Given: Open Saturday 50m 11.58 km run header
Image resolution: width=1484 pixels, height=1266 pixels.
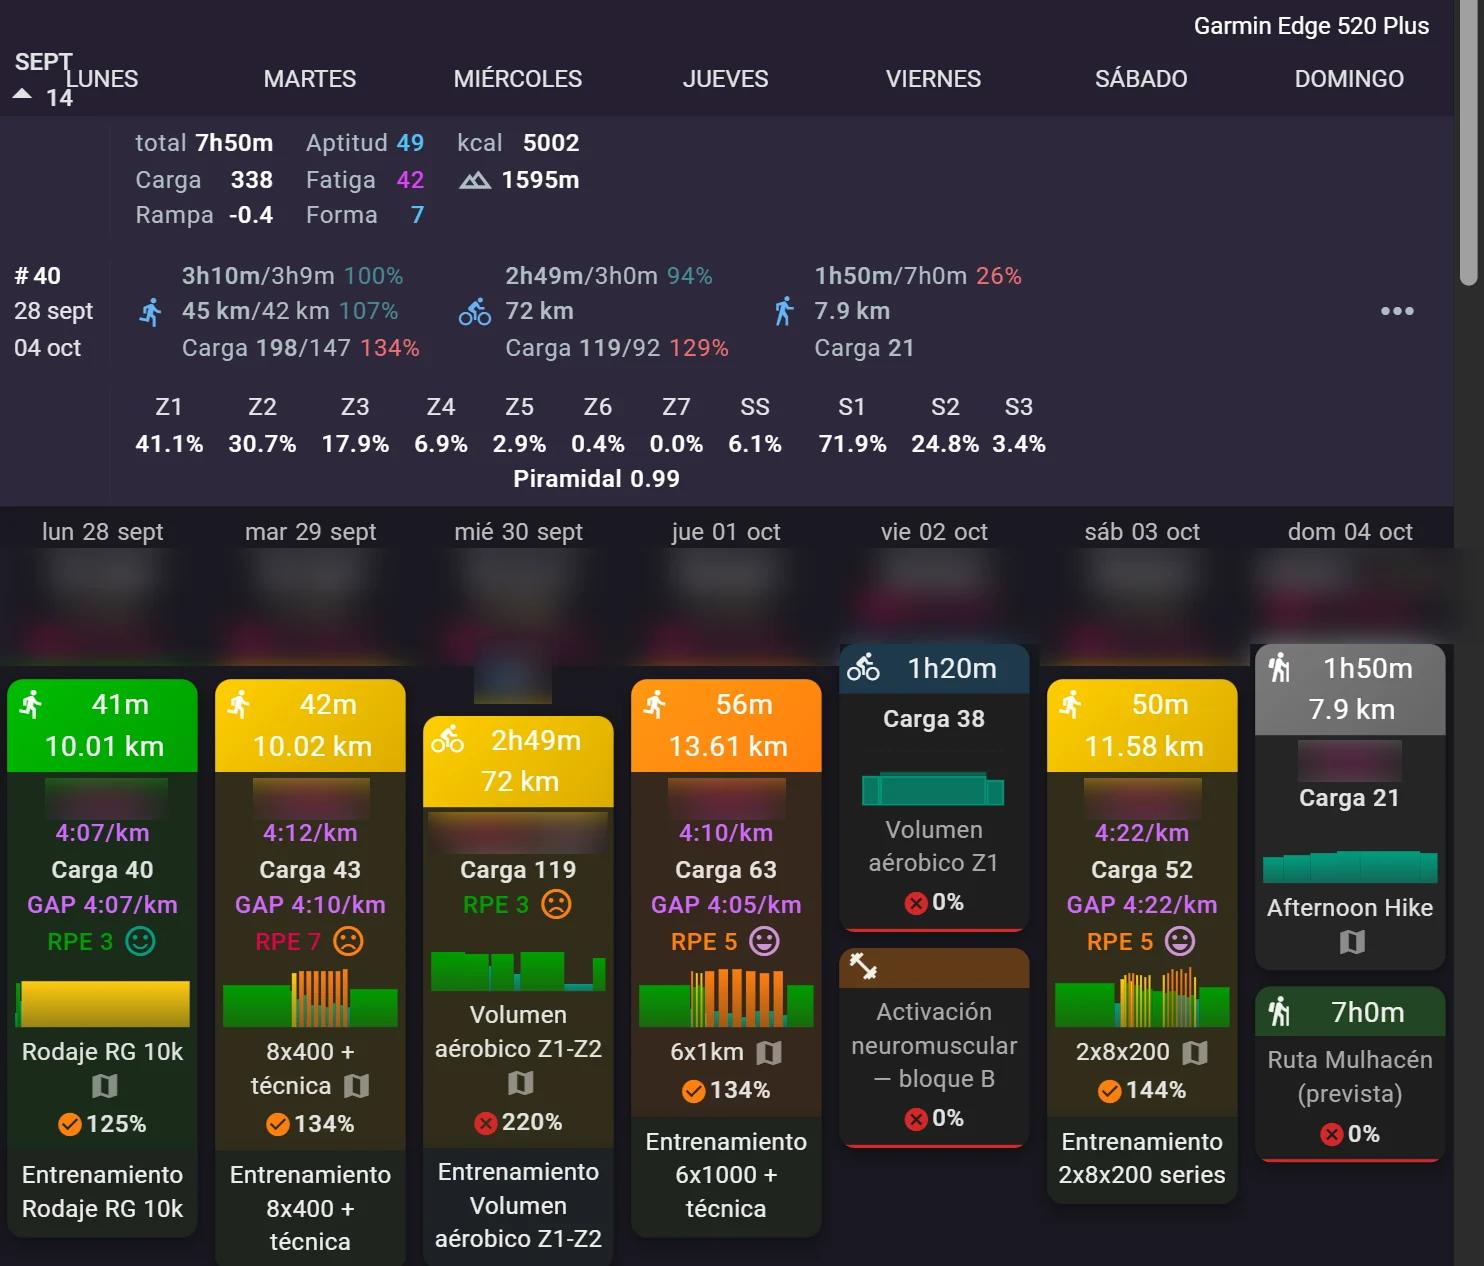Looking at the screenshot, I should click(1142, 725).
